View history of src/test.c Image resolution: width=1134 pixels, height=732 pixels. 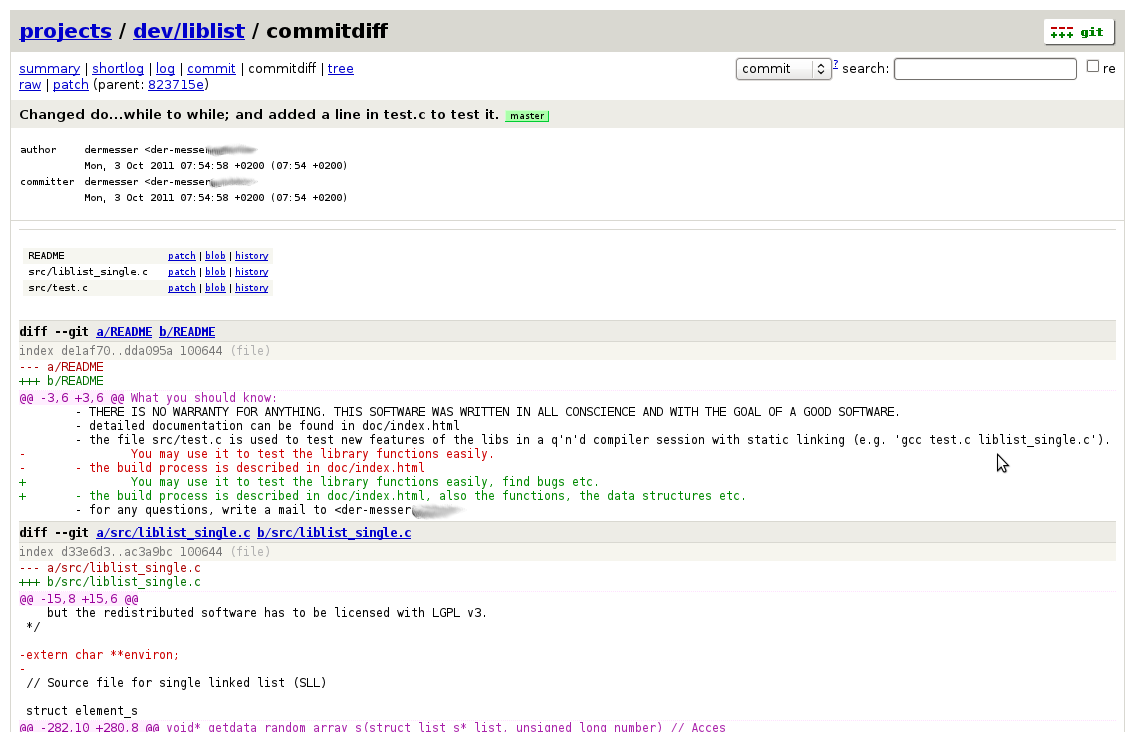click(x=251, y=288)
